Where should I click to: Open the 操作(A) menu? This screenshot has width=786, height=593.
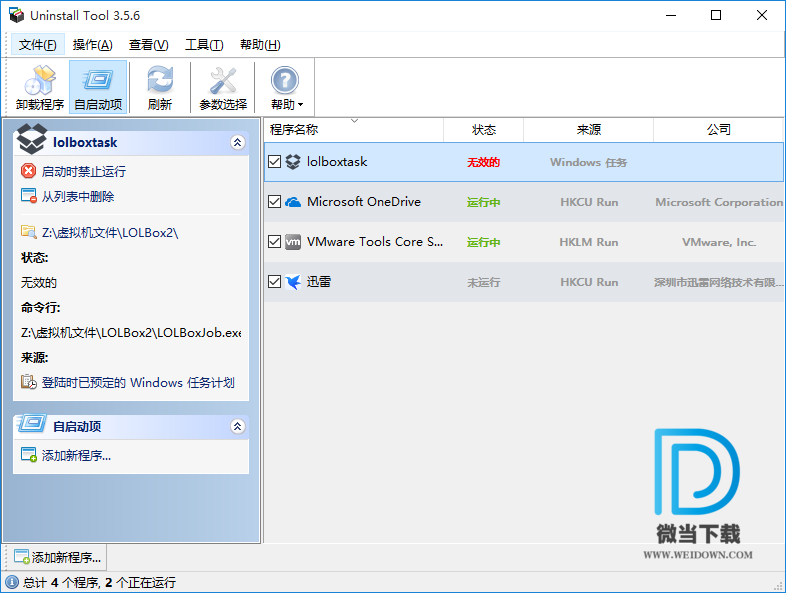pos(92,45)
